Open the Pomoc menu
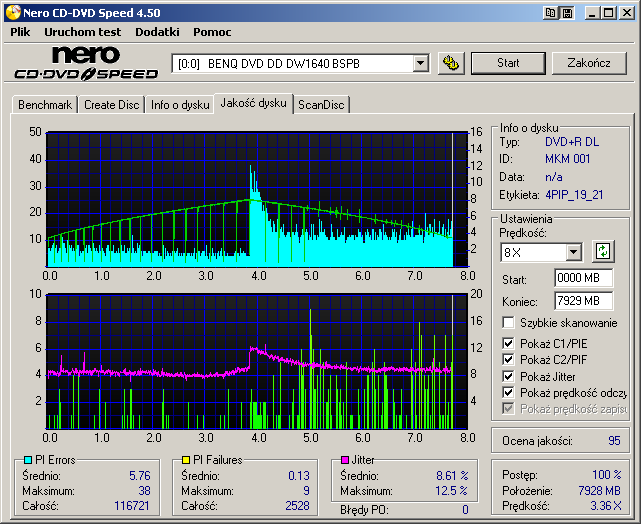The image size is (641, 524). (x=212, y=32)
